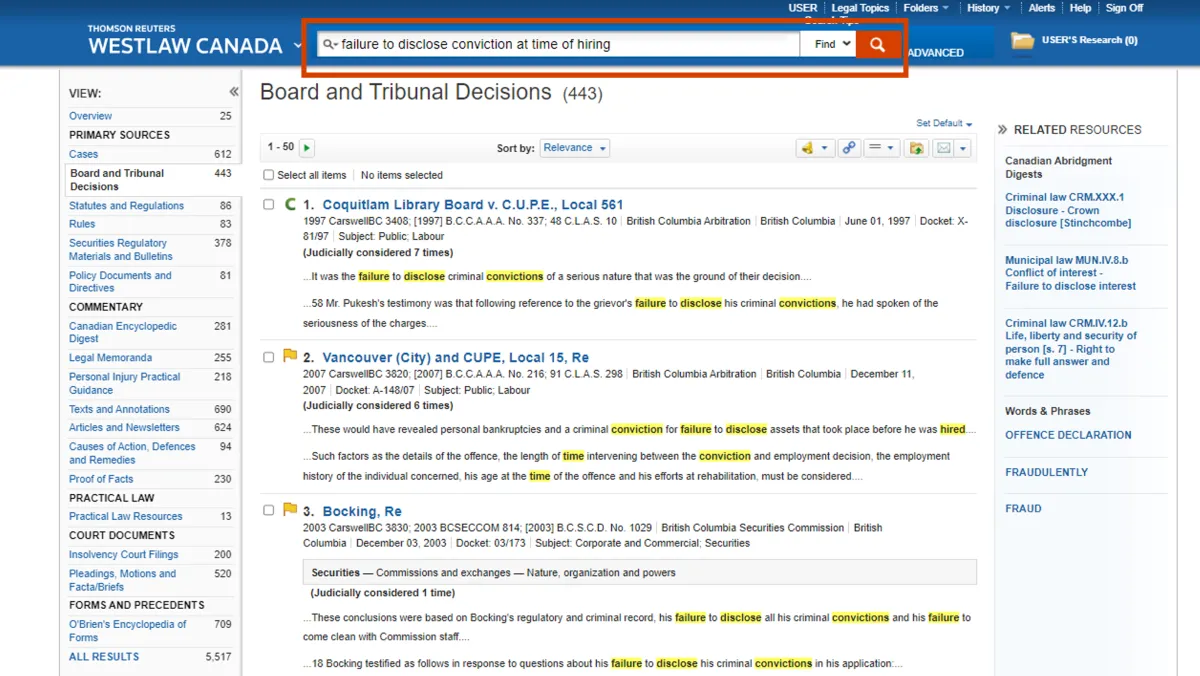This screenshot has height=676, width=1200.
Task: Click the yellow flag beside Bocking, Re
Action: pos(290,510)
